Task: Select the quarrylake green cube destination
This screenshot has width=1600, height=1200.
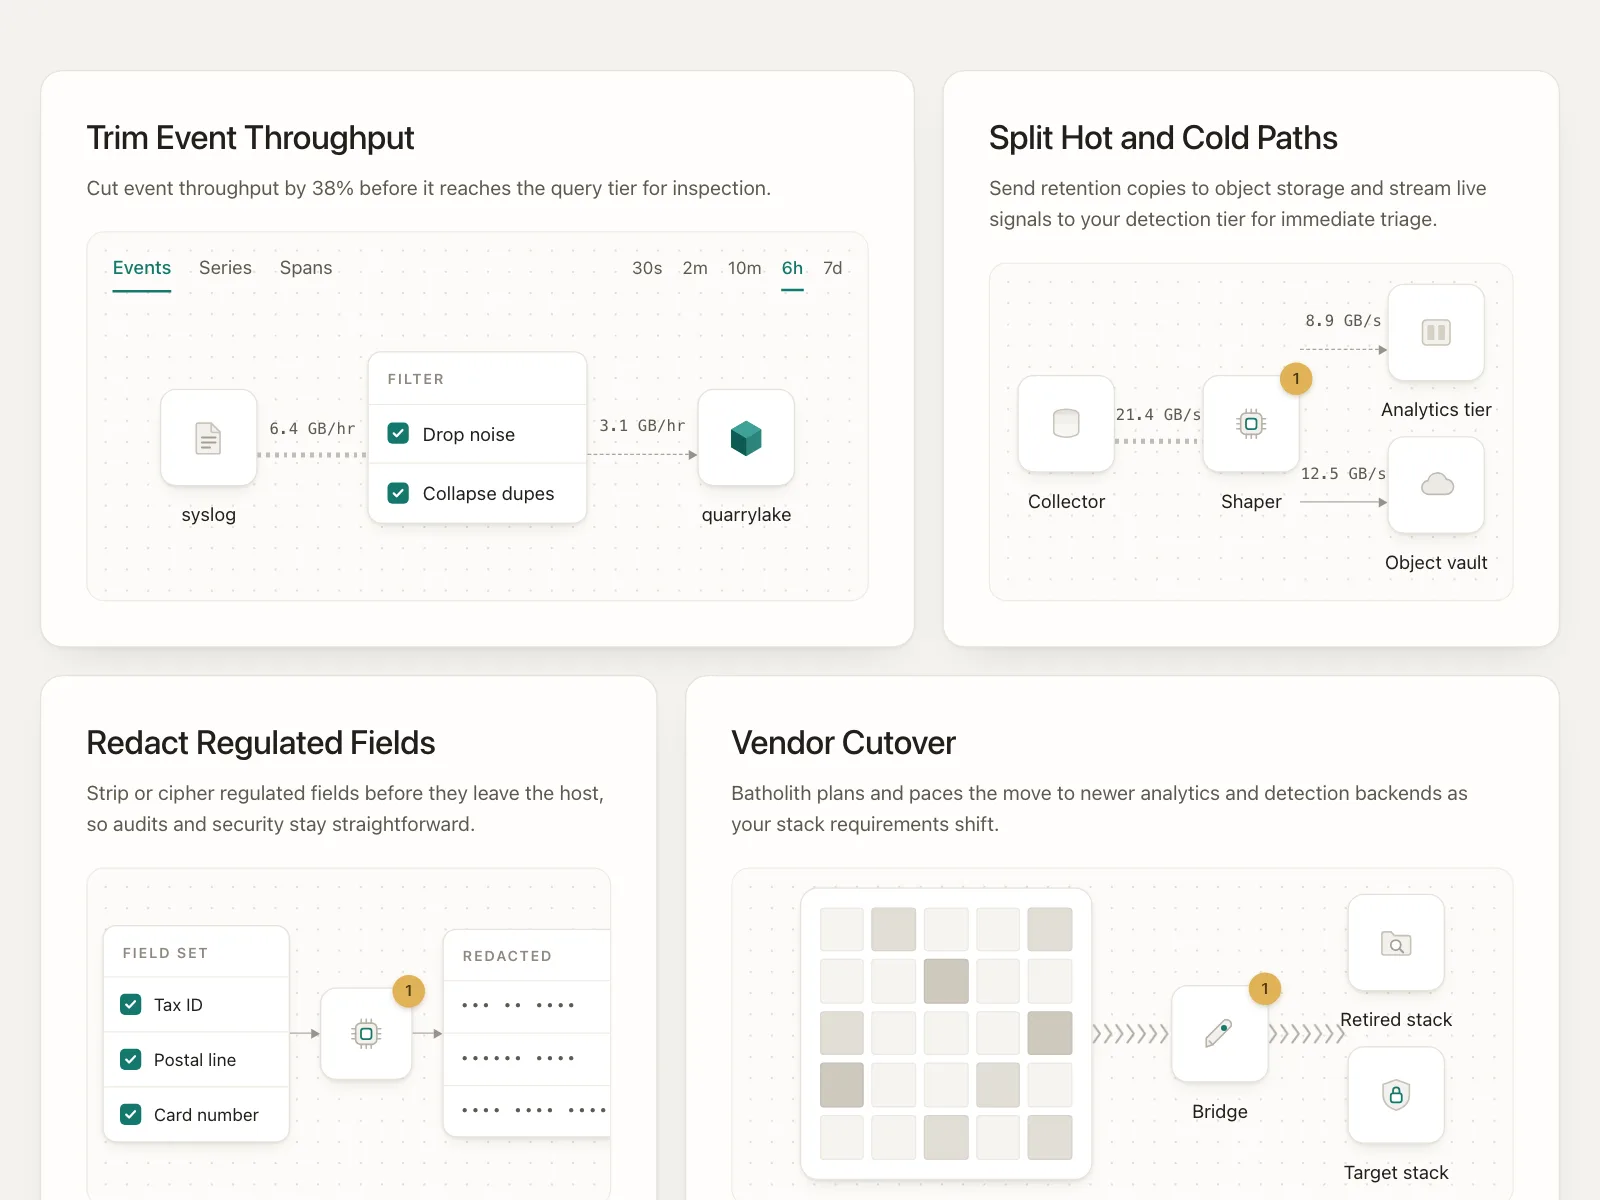Action: (746, 438)
